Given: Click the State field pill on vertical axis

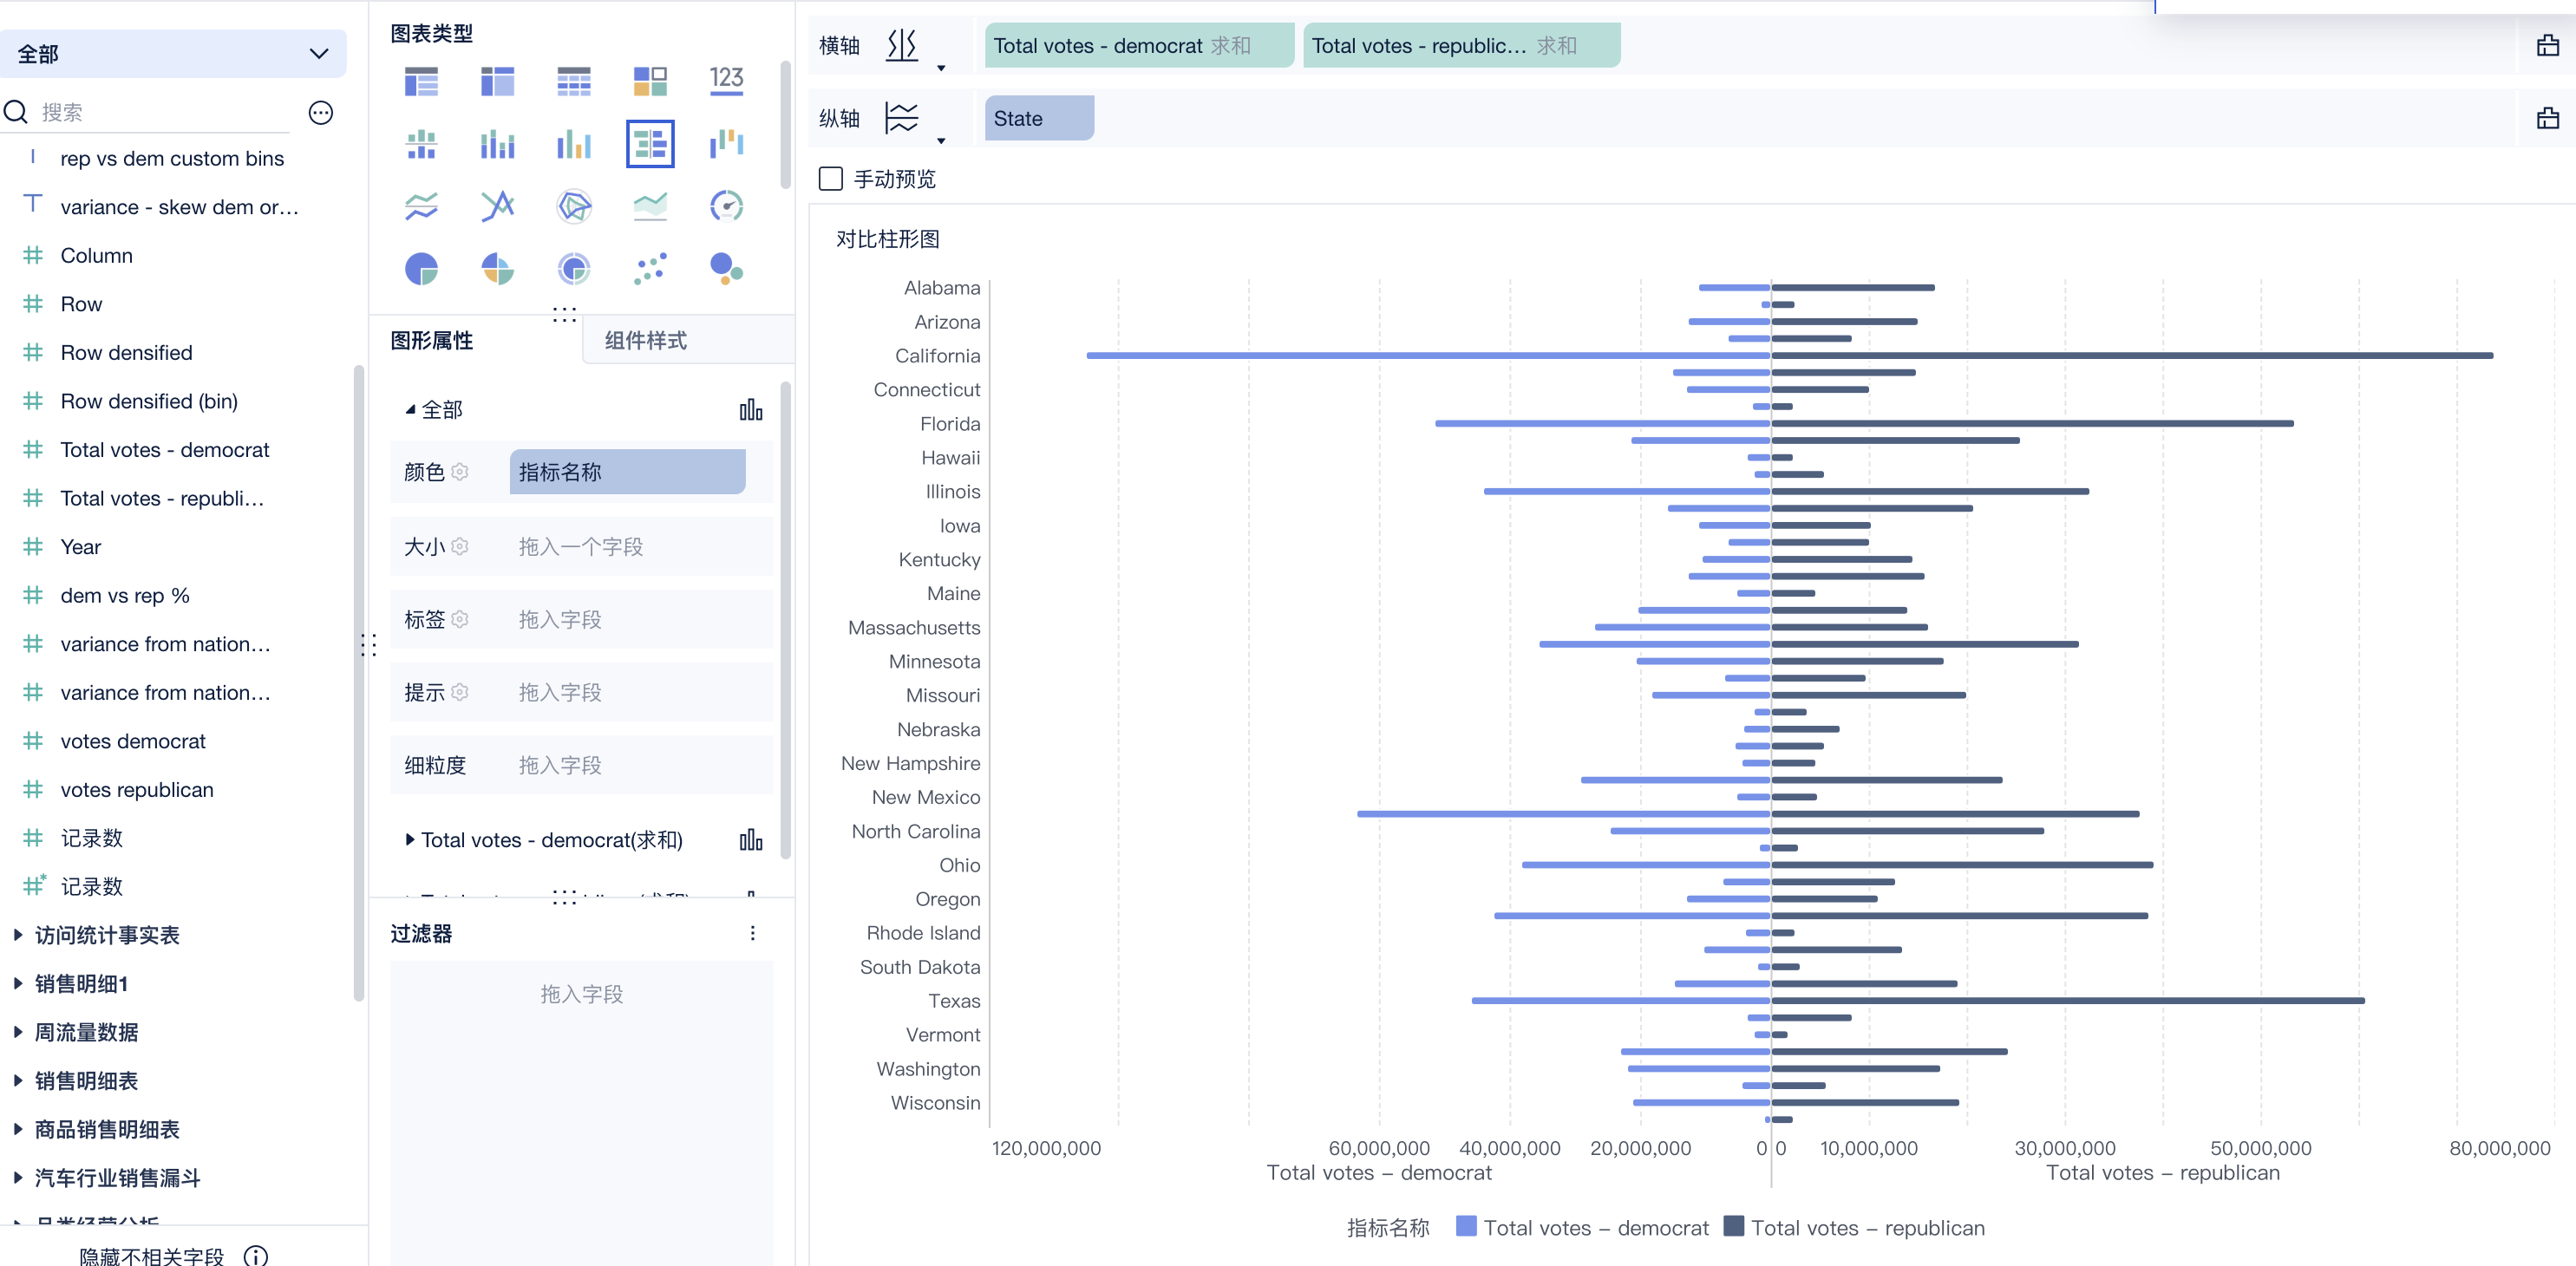Looking at the screenshot, I should click(1038, 119).
